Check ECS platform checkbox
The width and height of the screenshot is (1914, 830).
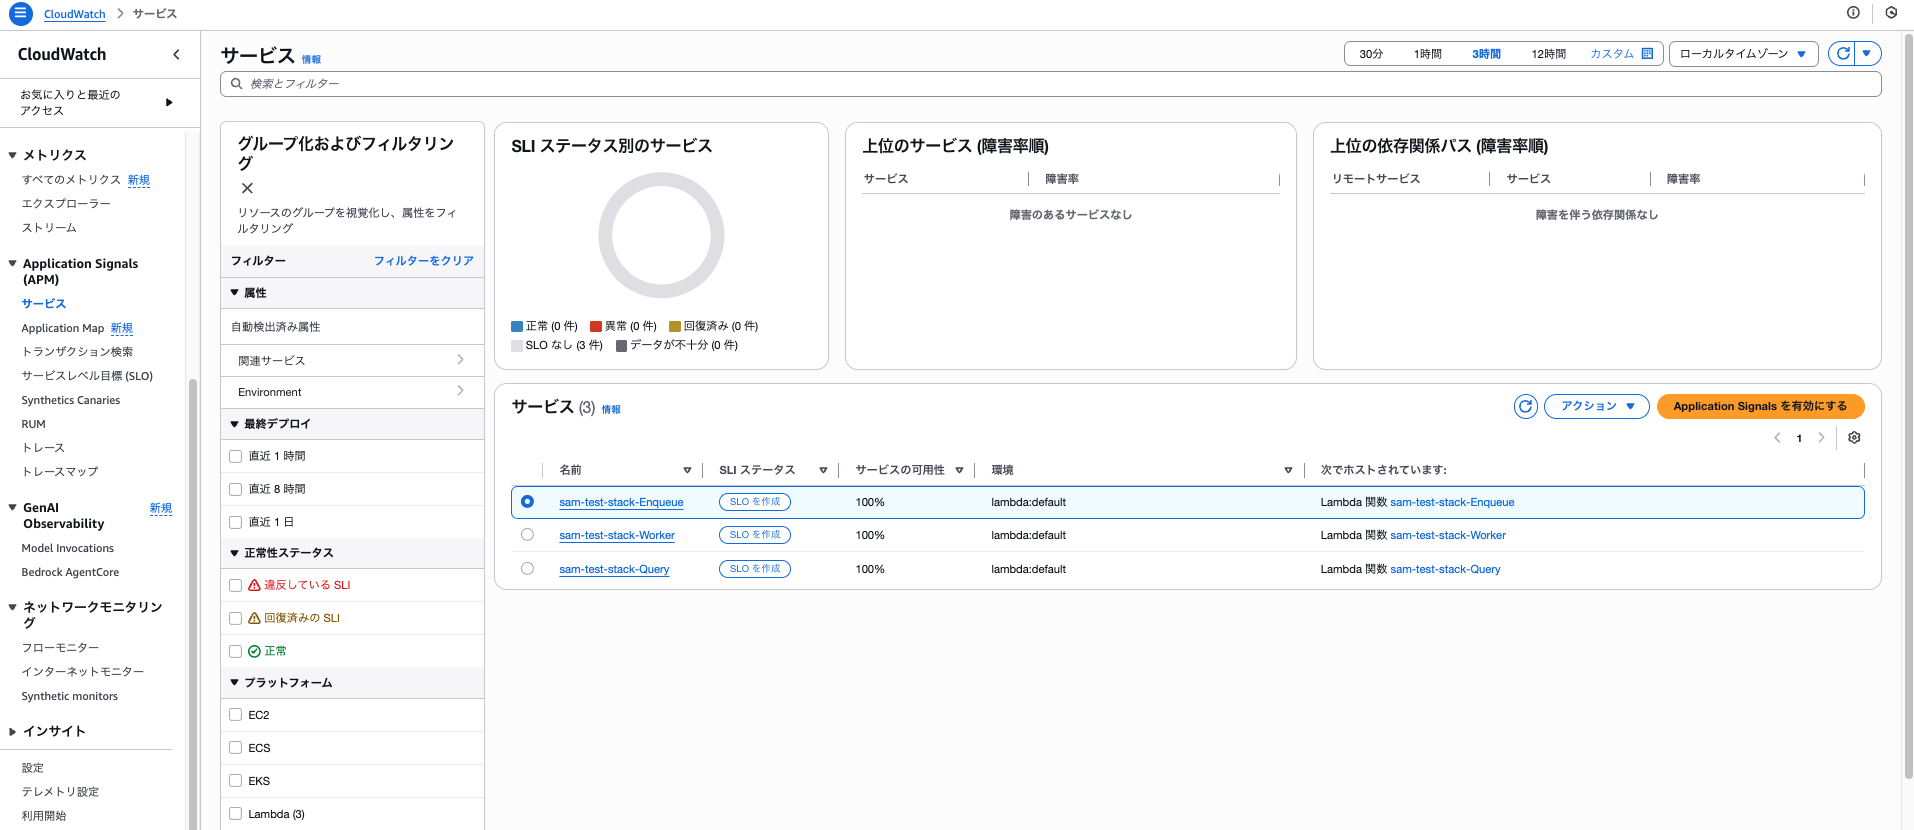[236, 748]
